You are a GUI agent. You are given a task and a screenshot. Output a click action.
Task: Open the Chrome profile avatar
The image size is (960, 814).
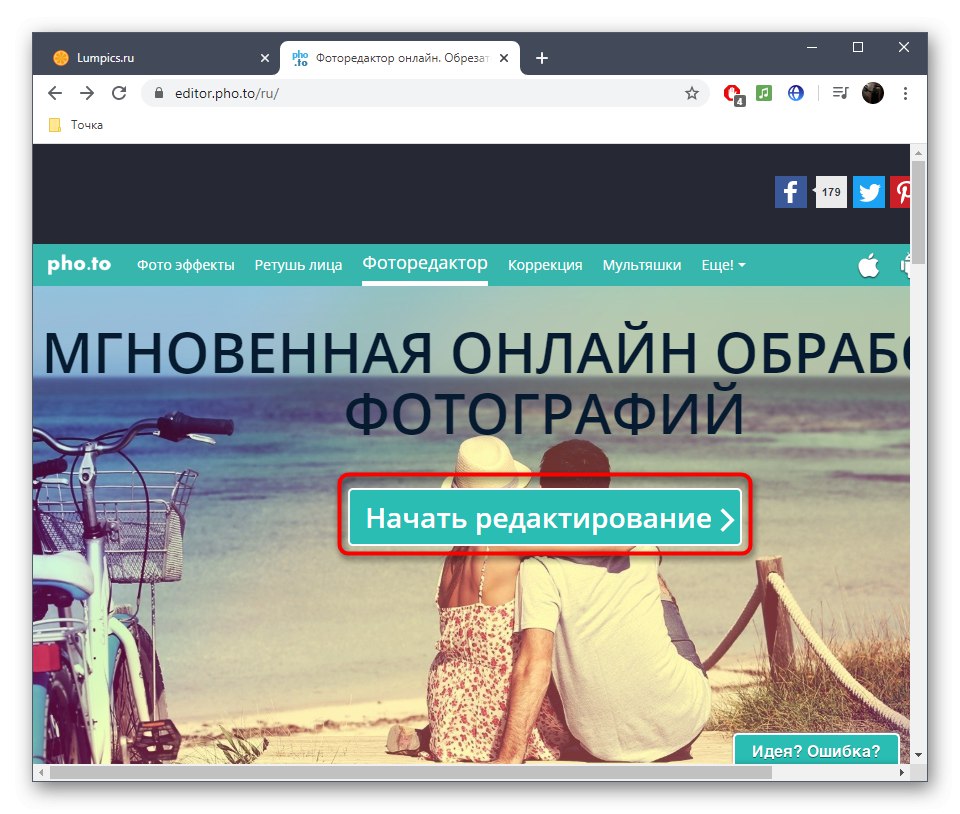tap(872, 92)
